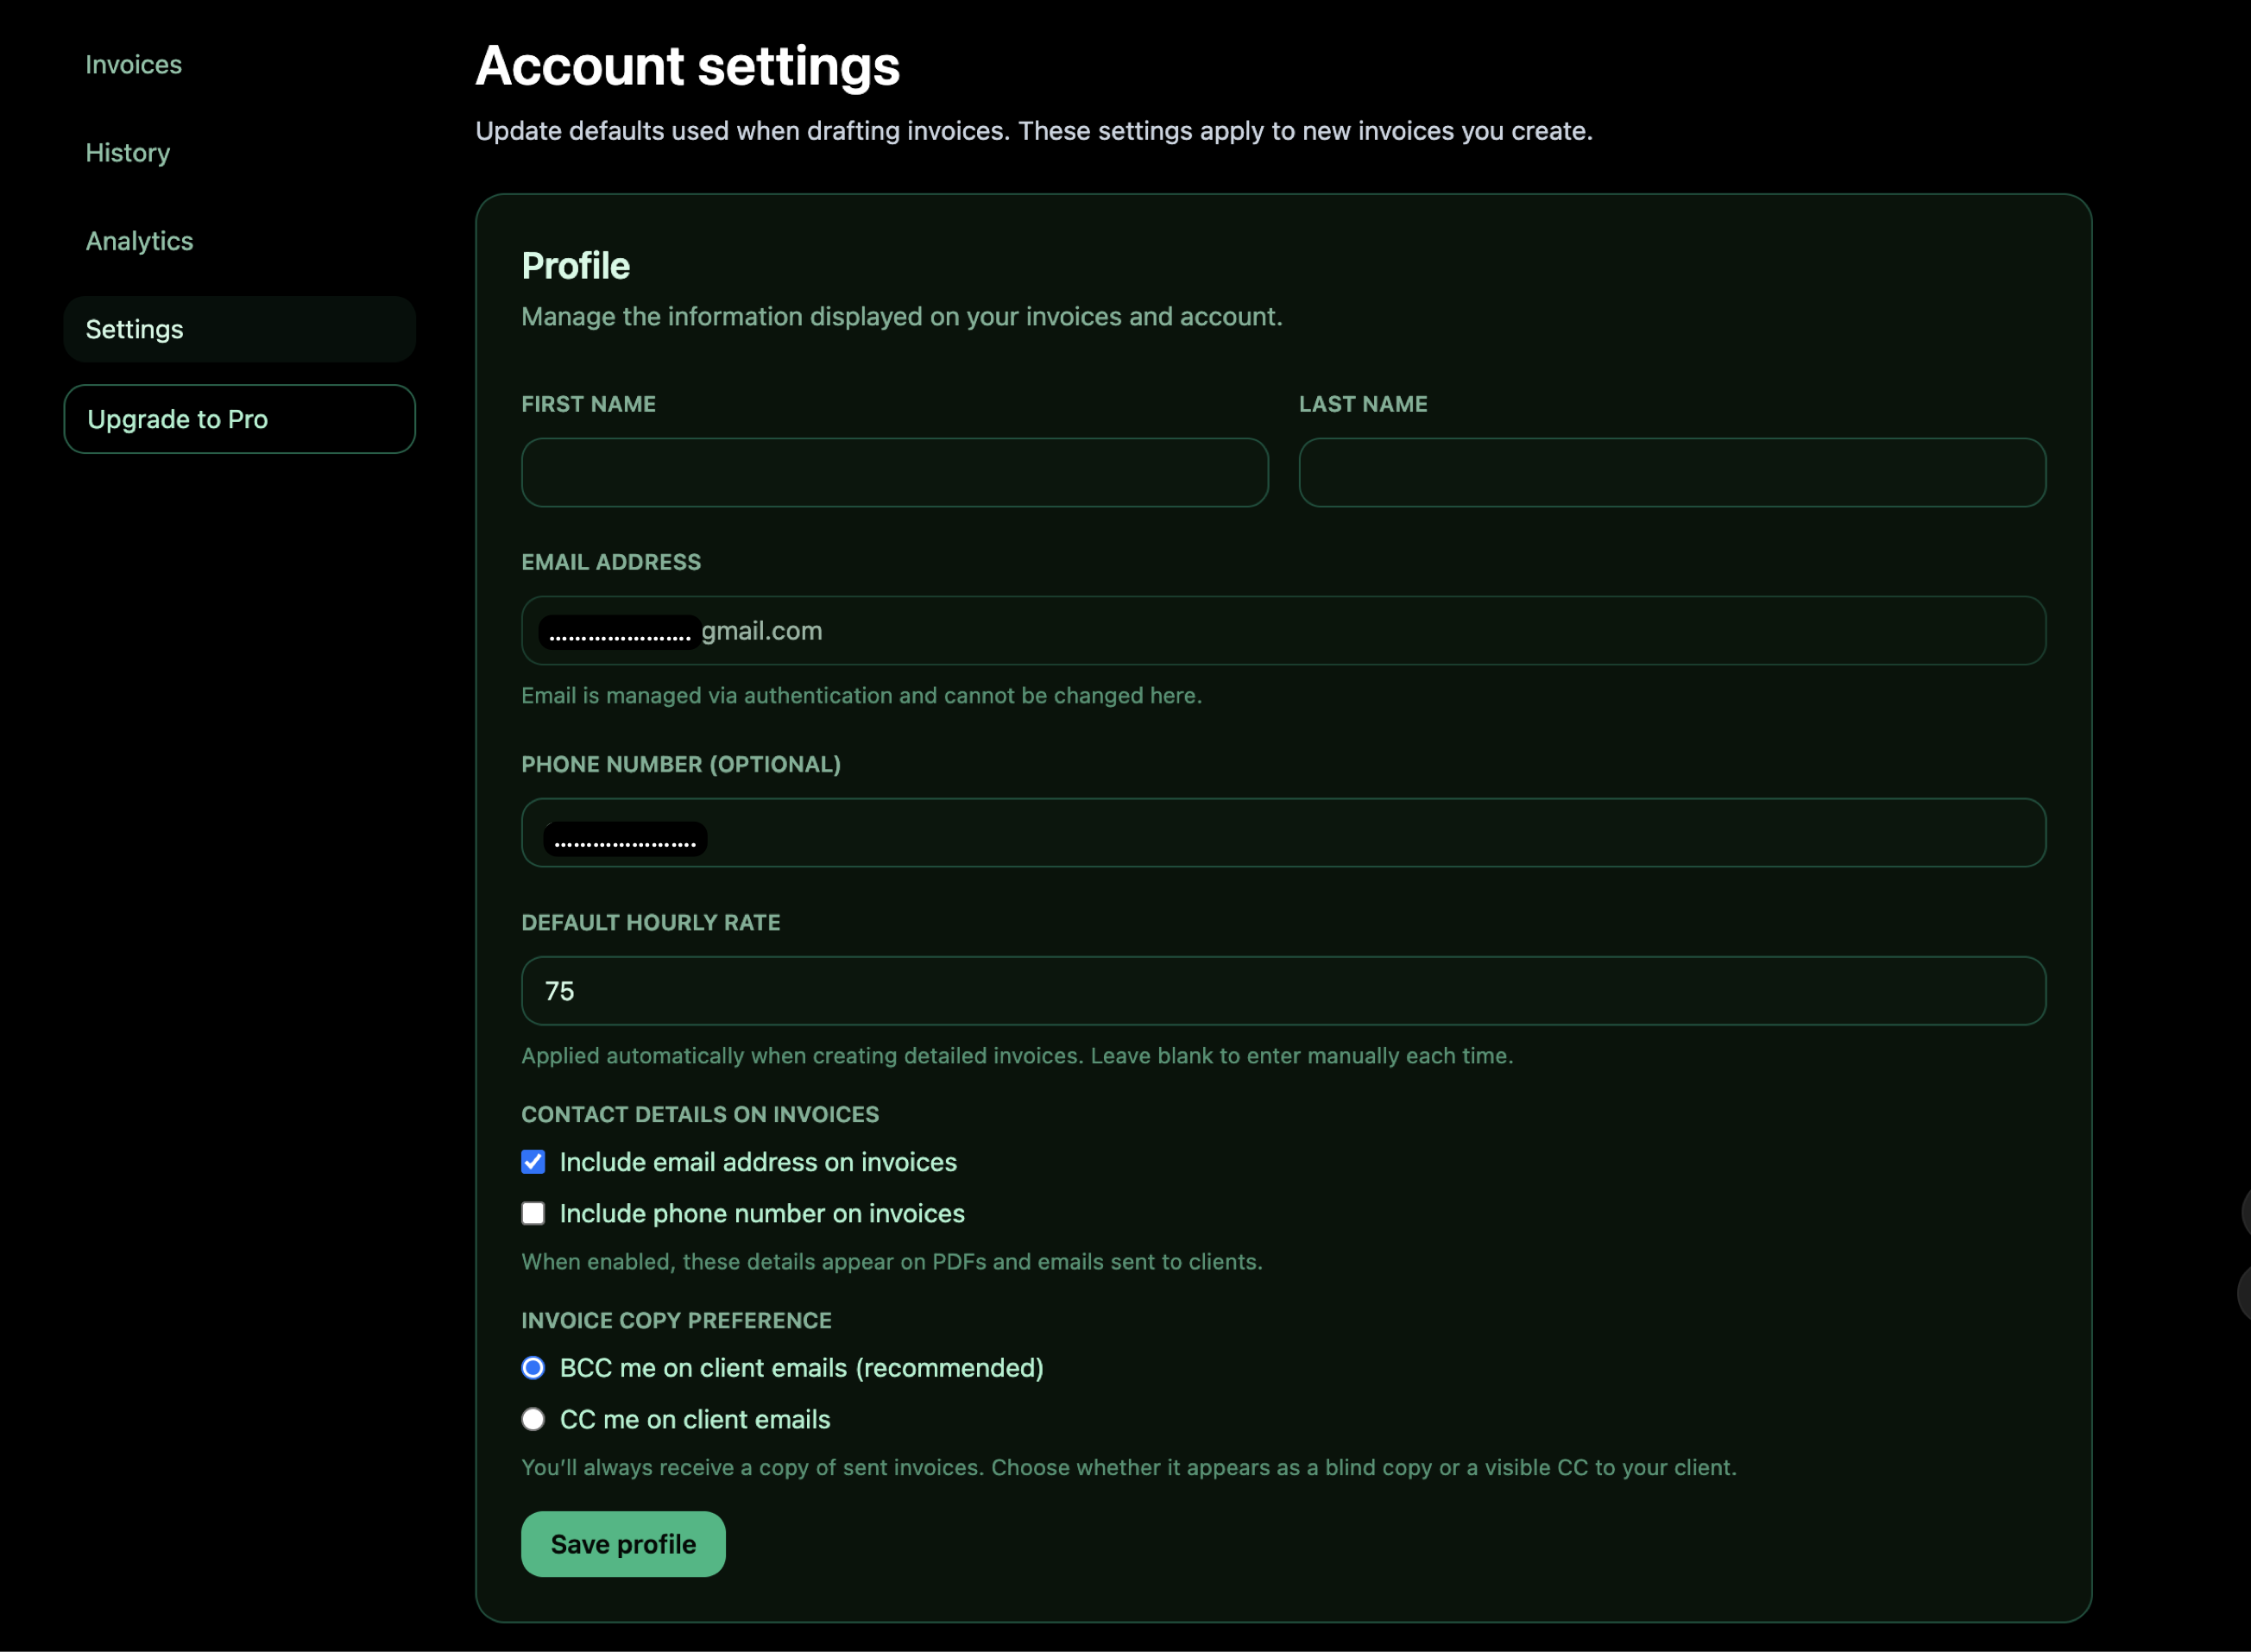Go to History in the sidebar
Screen dimensions: 2251x1652
[127, 153]
